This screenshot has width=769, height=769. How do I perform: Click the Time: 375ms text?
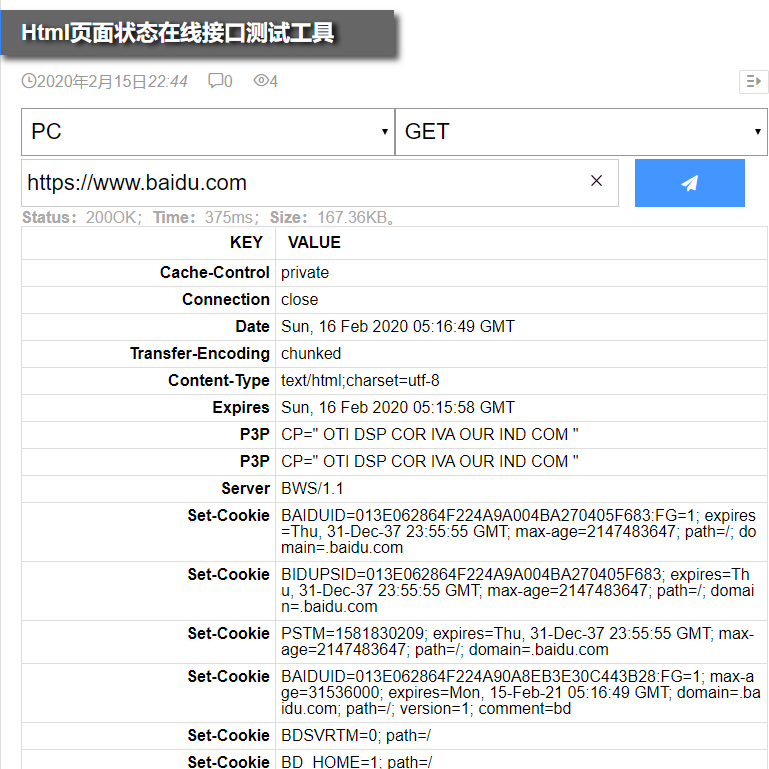(205, 217)
